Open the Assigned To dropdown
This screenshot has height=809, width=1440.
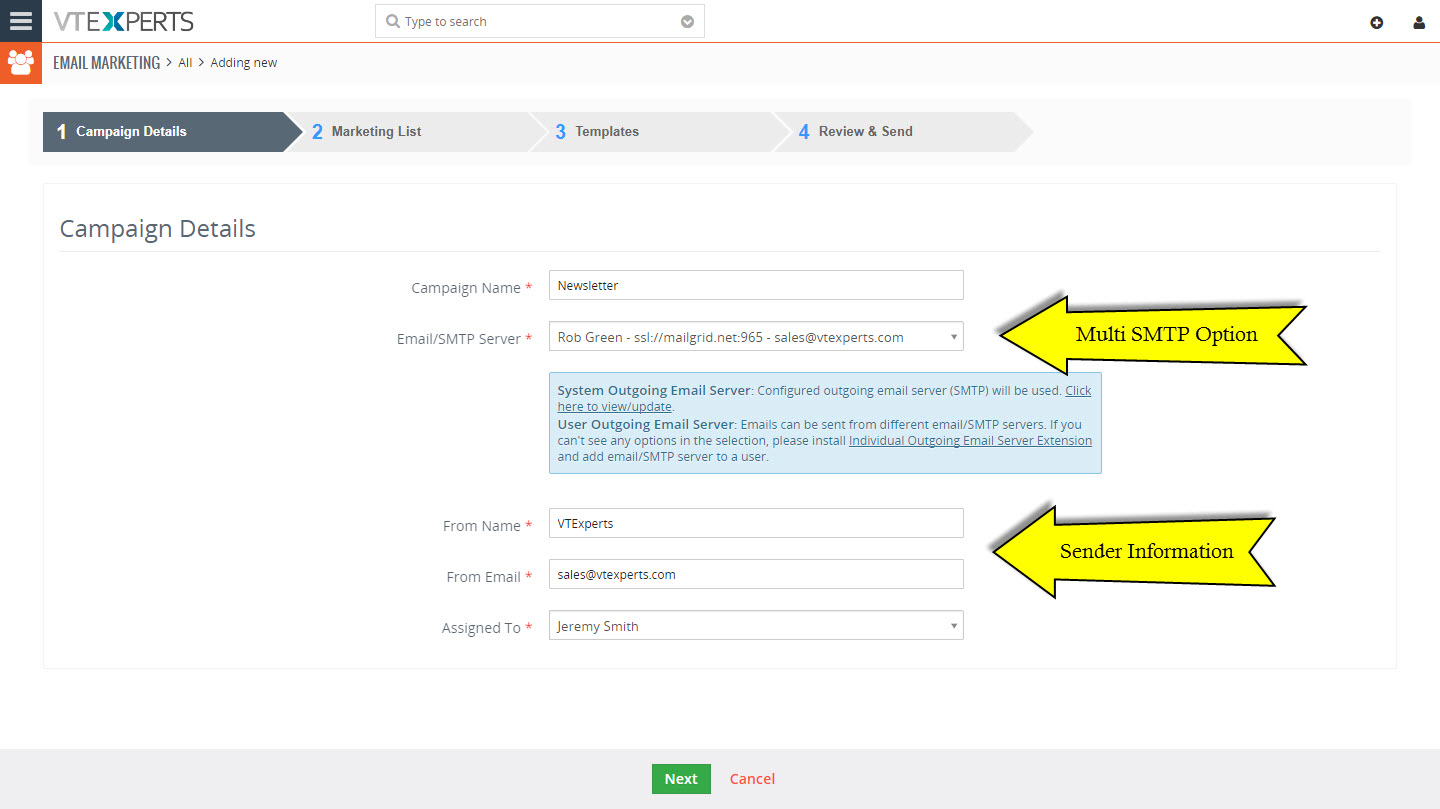point(756,626)
